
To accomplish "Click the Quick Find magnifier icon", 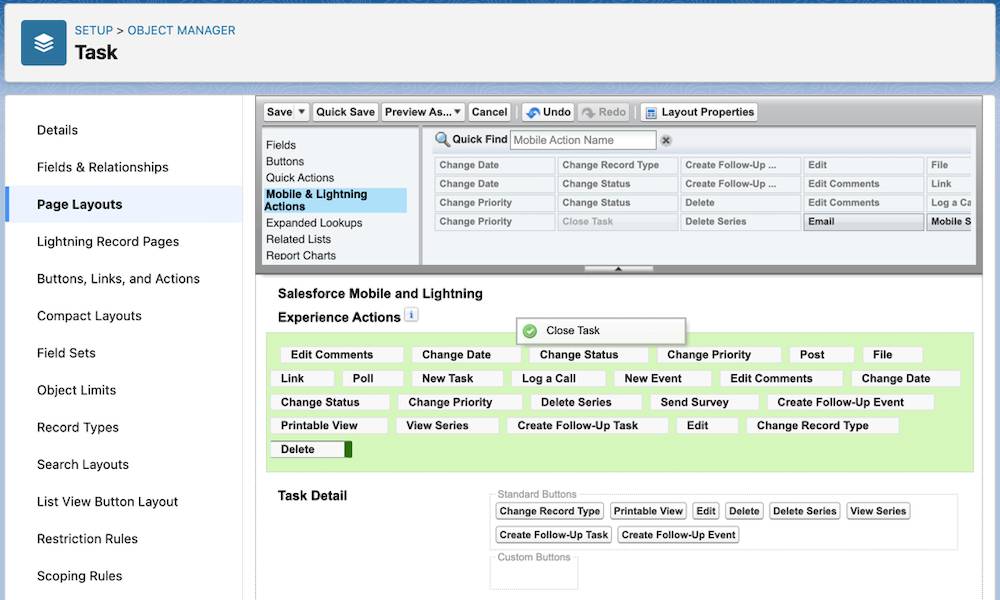I will click(x=442, y=139).
